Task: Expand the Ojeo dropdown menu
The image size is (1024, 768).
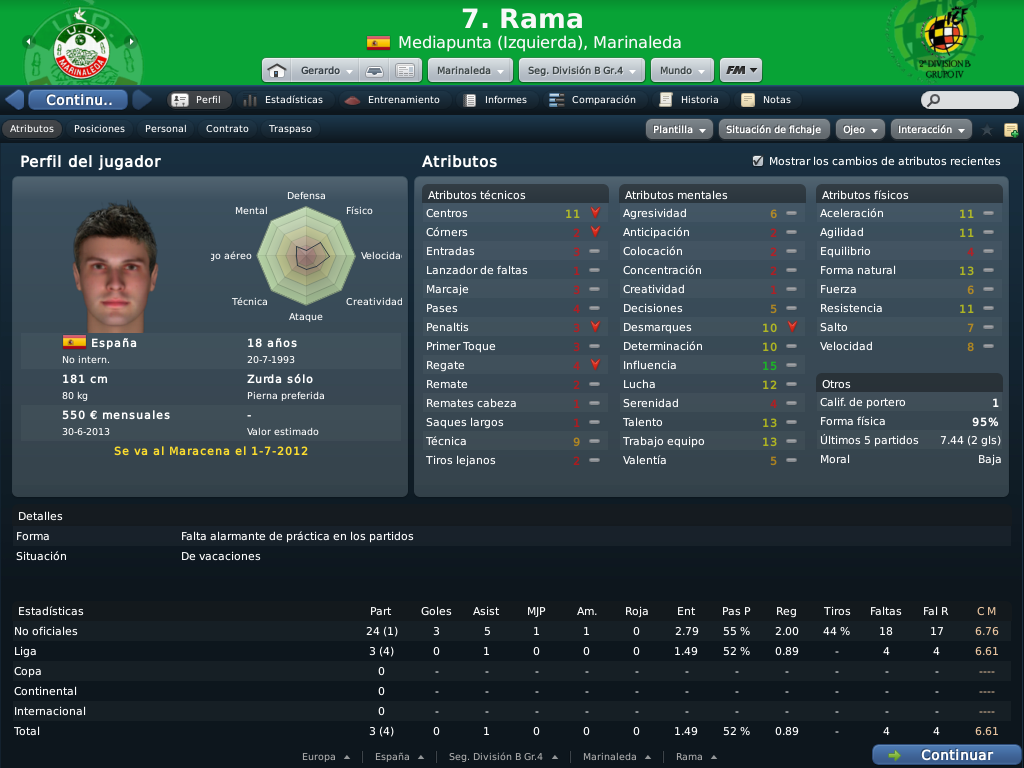Action: tap(860, 129)
